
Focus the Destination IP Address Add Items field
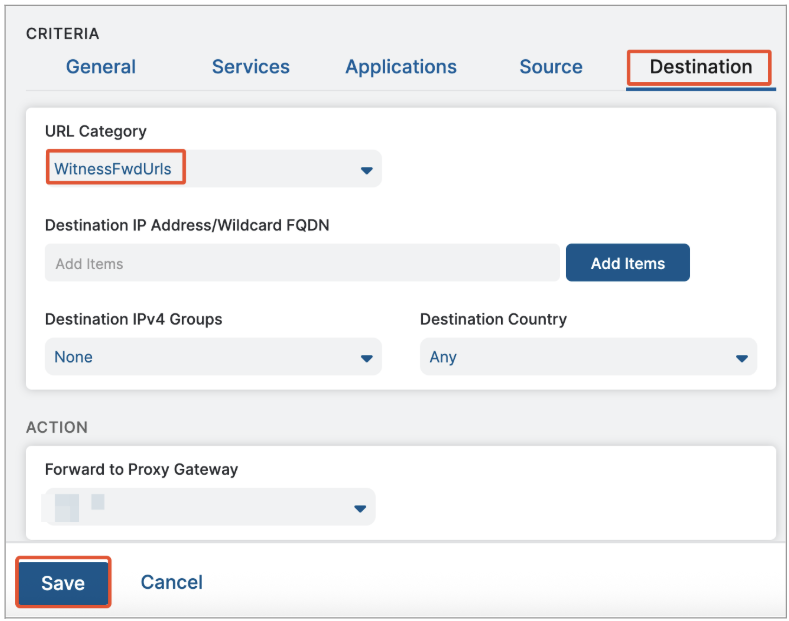[300, 264]
